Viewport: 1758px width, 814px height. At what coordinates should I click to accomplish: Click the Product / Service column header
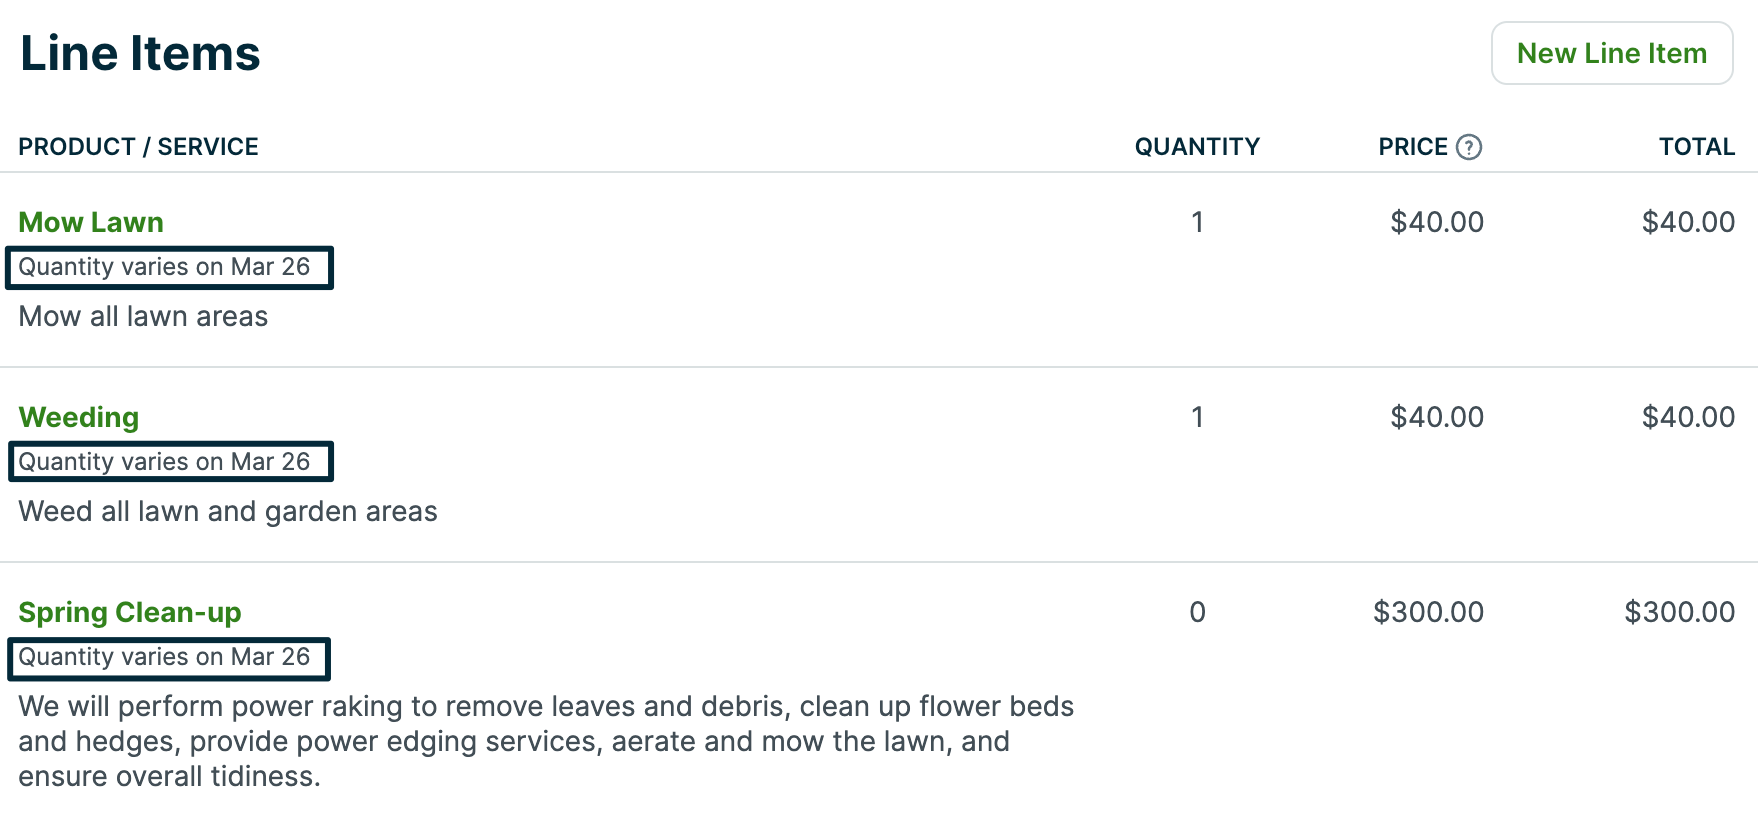[138, 147]
